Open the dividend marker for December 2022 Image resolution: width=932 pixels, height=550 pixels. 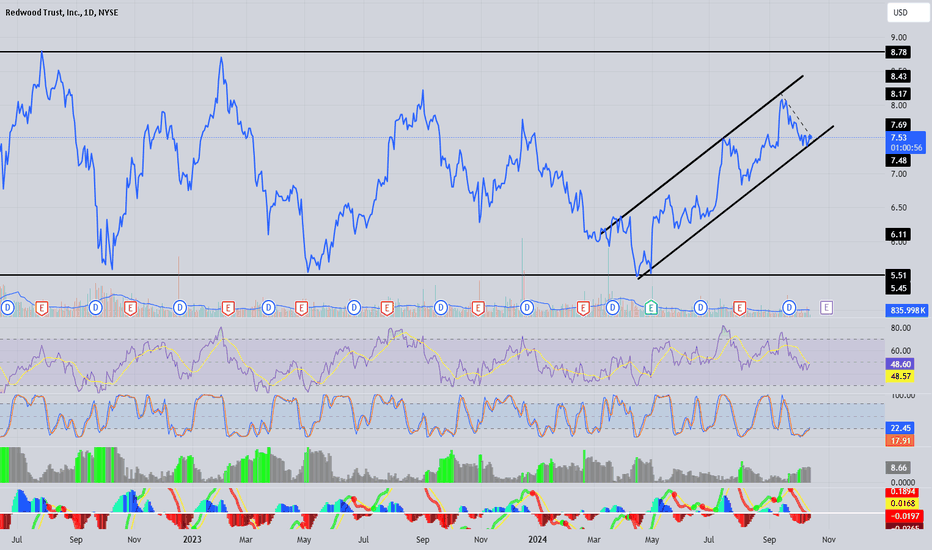click(x=180, y=307)
